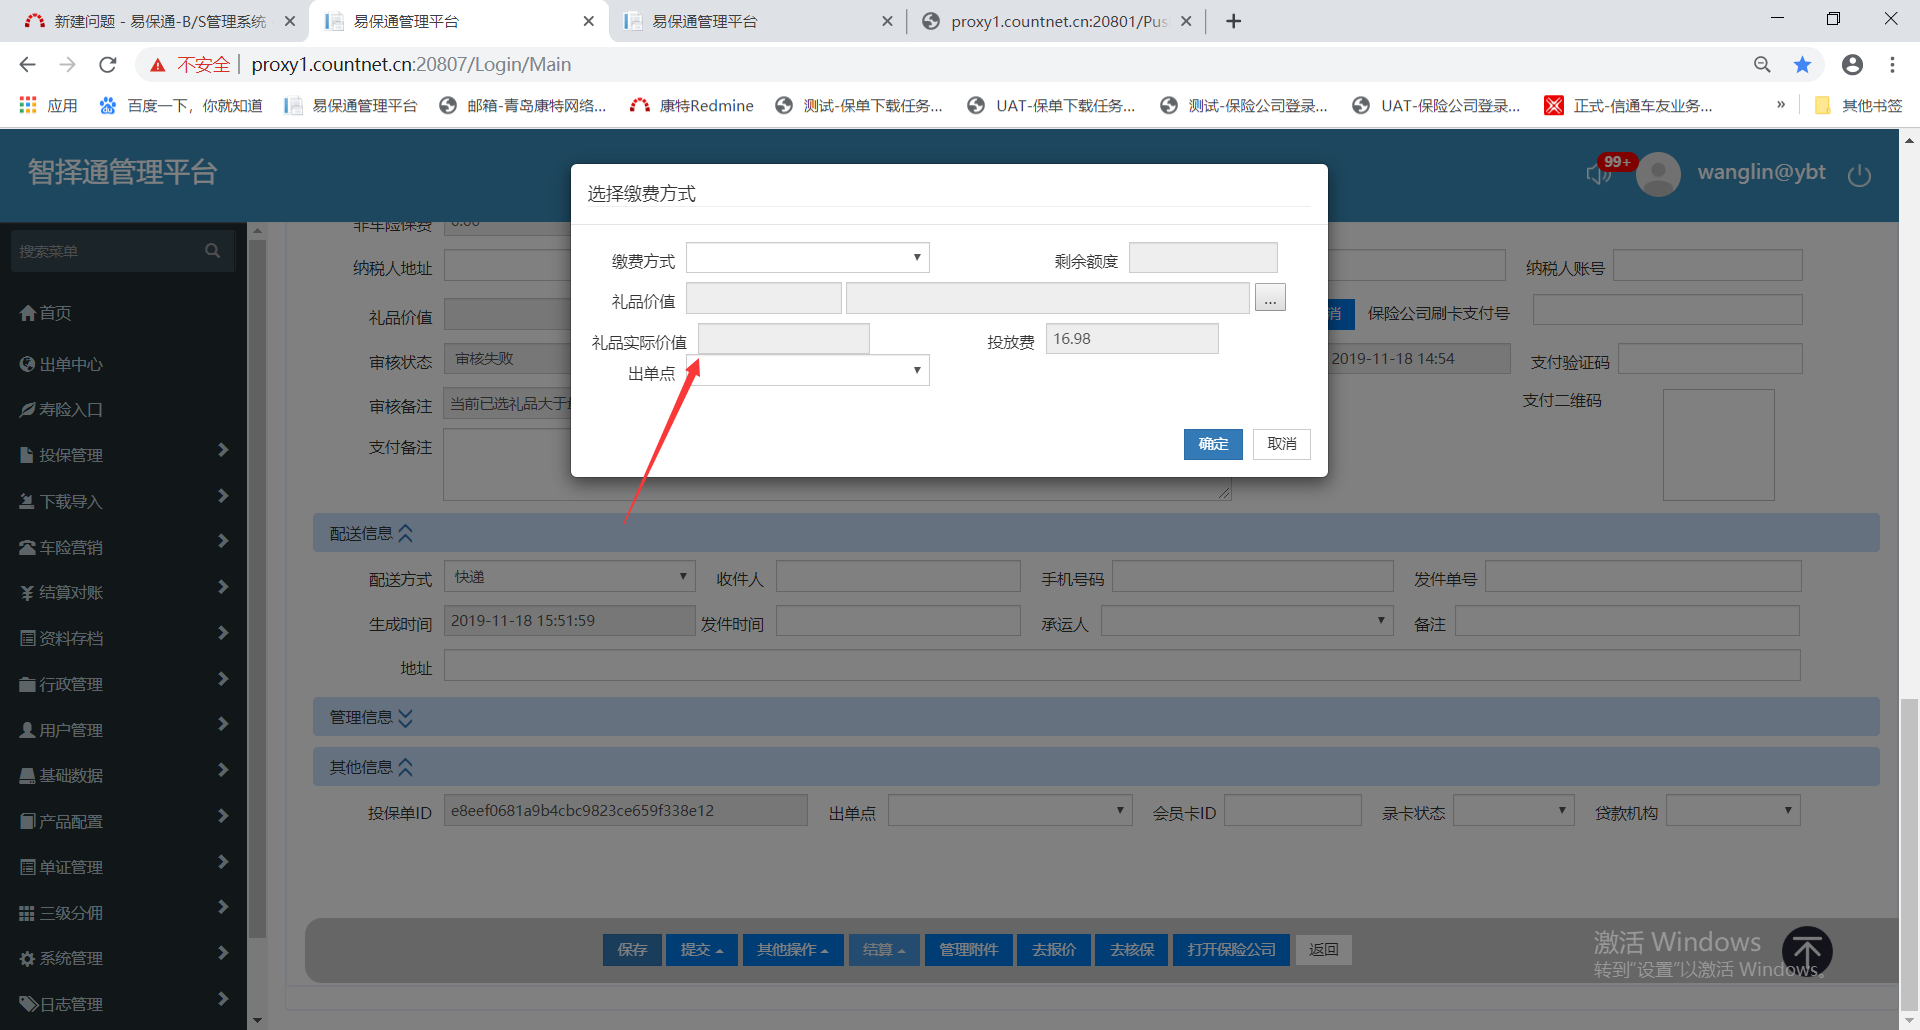The image size is (1920, 1030).
Task: Open Chrome's three-dot menu
Action: coord(1892,65)
